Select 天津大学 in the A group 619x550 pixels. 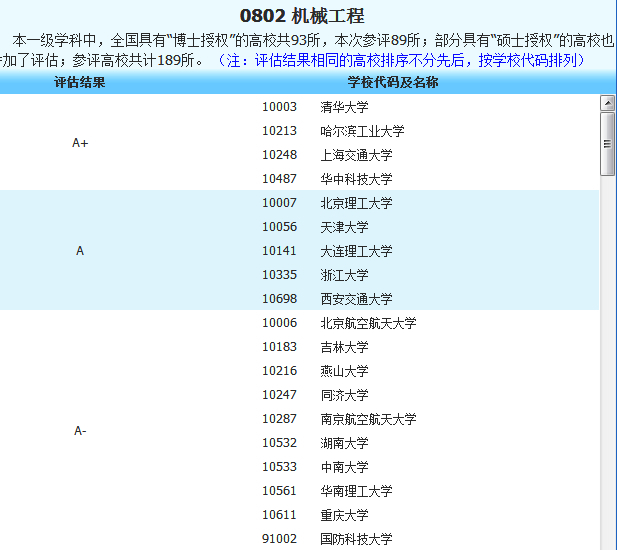pos(344,227)
